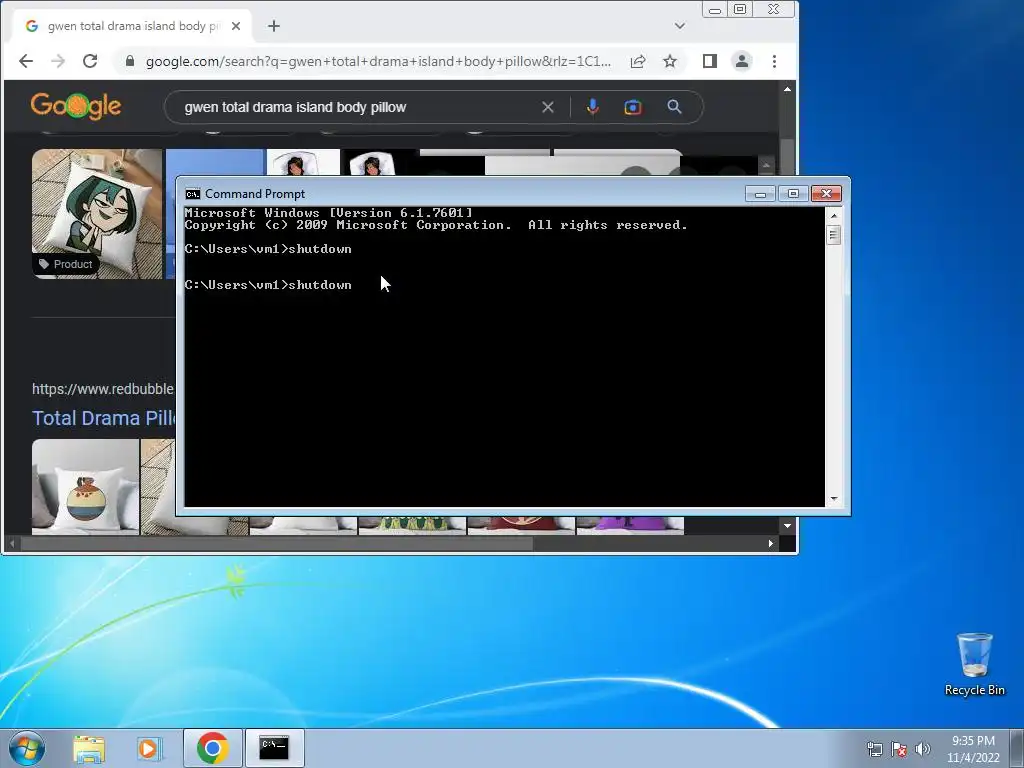Screen dimensions: 1024x768
Task: Open Windows Start menu orb
Action: click(x=27, y=748)
